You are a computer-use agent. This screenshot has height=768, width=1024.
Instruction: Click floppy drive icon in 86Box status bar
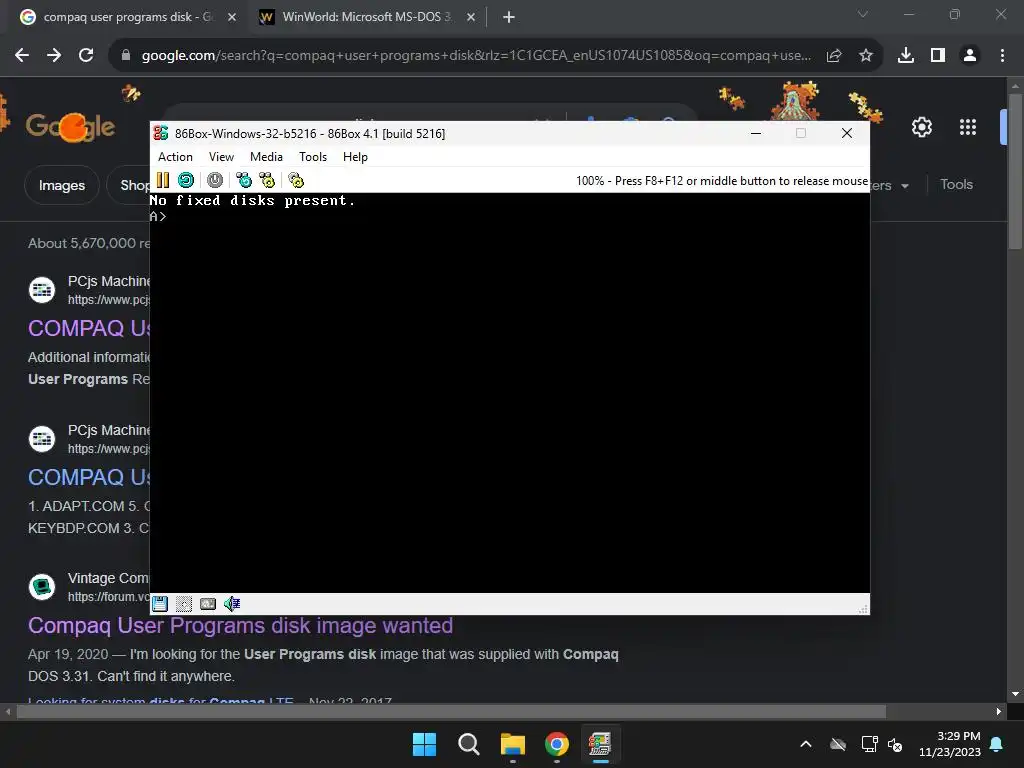pos(160,604)
